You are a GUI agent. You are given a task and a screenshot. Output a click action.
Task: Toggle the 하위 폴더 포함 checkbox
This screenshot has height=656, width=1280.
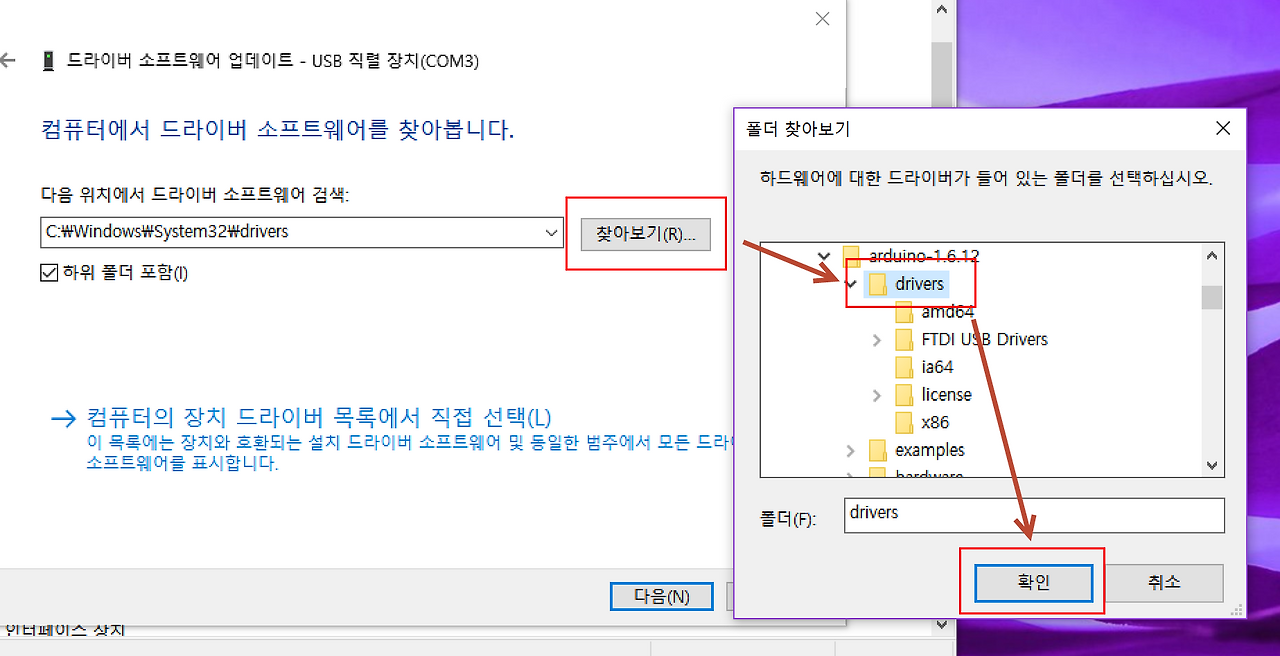click(x=49, y=272)
